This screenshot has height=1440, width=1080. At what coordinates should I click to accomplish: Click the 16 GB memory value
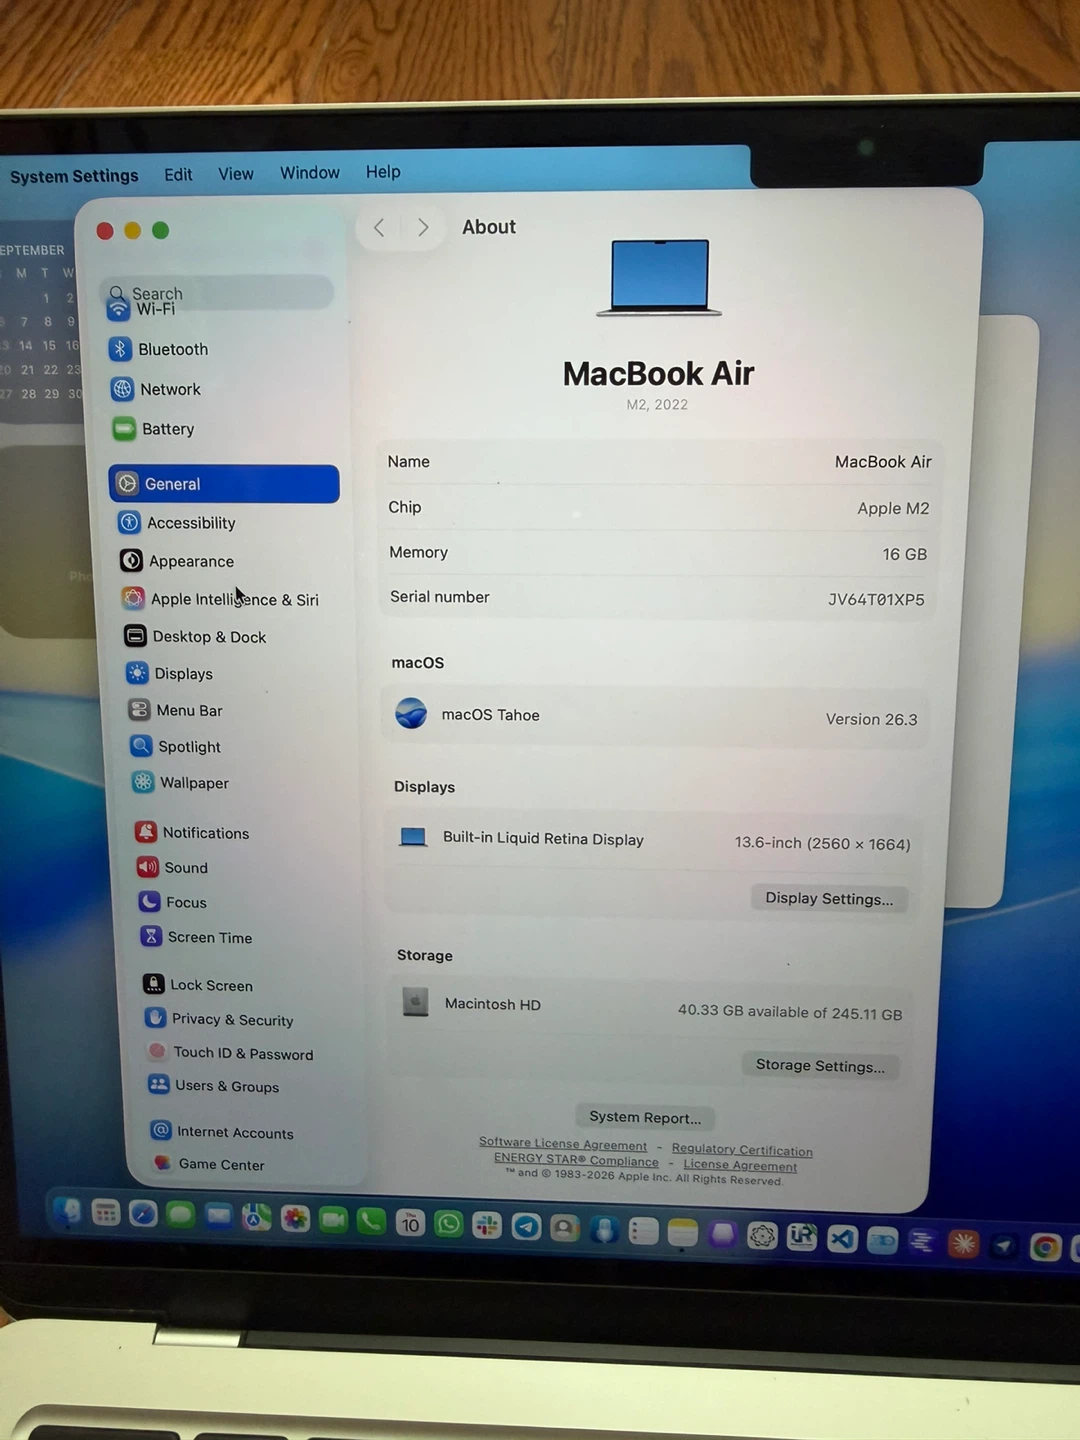[x=904, y=554]
